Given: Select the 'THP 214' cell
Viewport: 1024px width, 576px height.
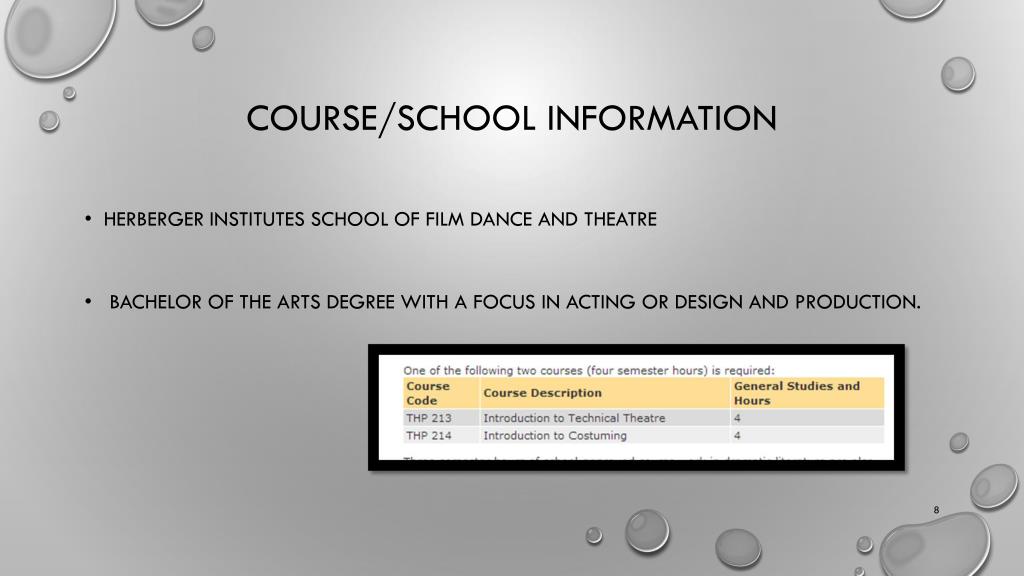Looking at the screenshot, I should click(441, 436).
